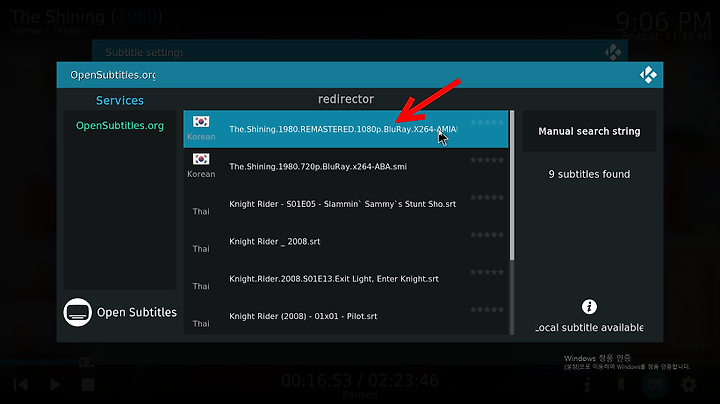Open the Manual search string option

pyautogui.click(x=589, y=131)
